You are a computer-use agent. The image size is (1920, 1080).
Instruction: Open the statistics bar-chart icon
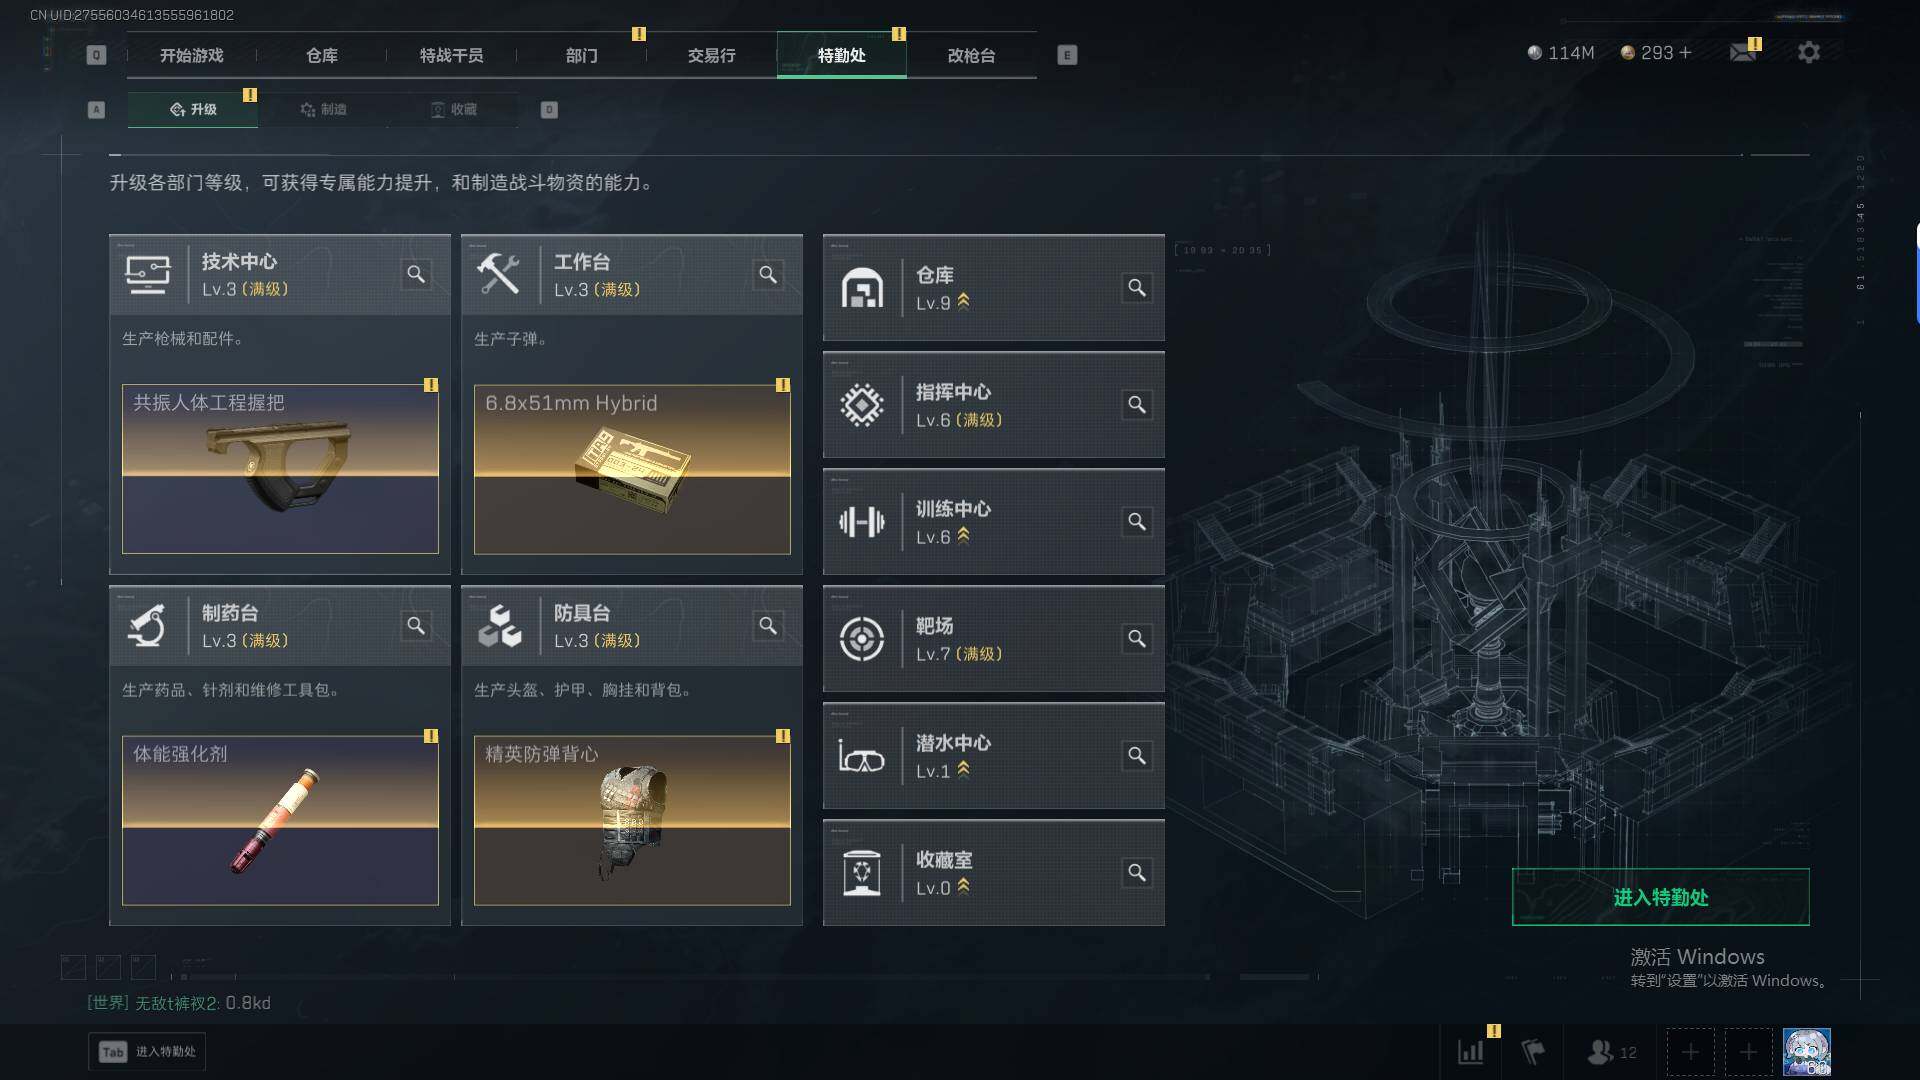(1471, 1052)
